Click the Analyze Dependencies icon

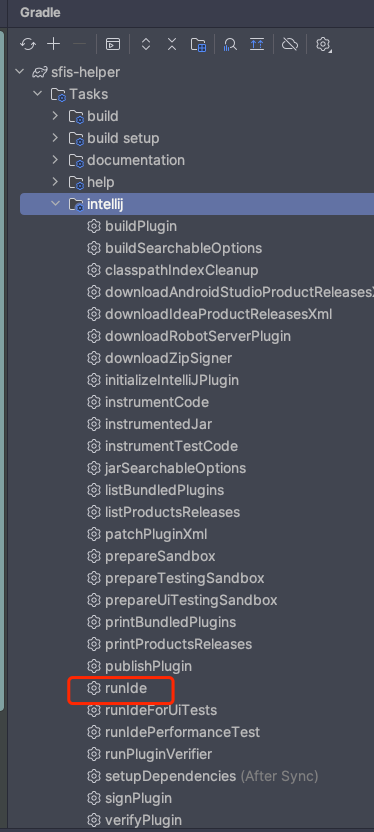point(230,45)
